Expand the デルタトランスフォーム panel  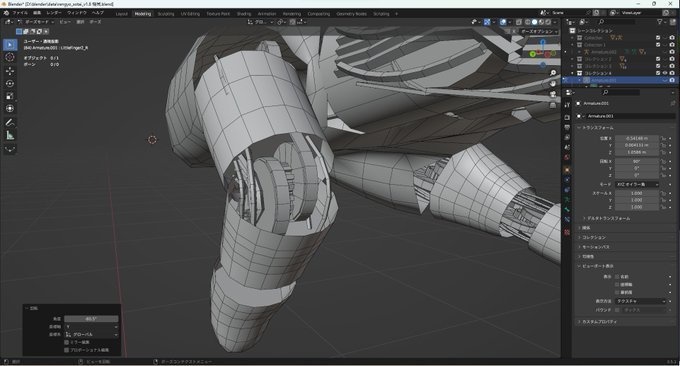(x=606, y=219)
